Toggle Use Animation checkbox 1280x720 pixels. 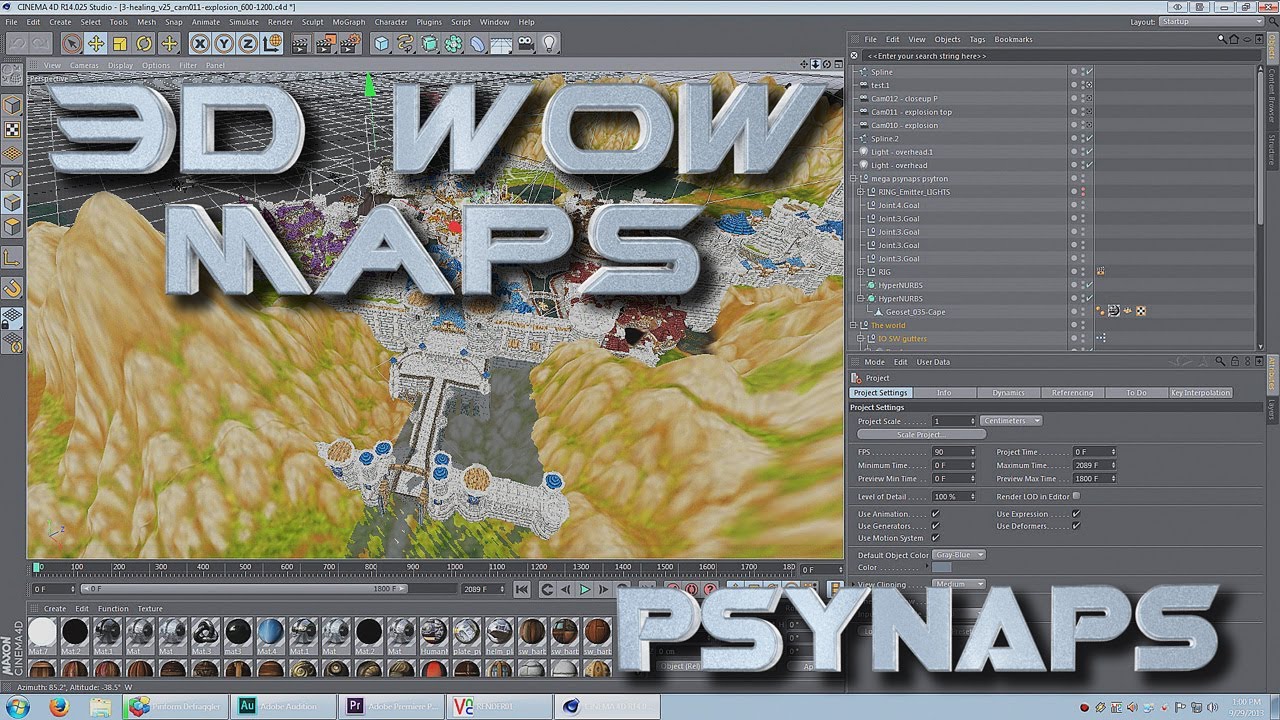pyautogui.click(x=935, y=514)
